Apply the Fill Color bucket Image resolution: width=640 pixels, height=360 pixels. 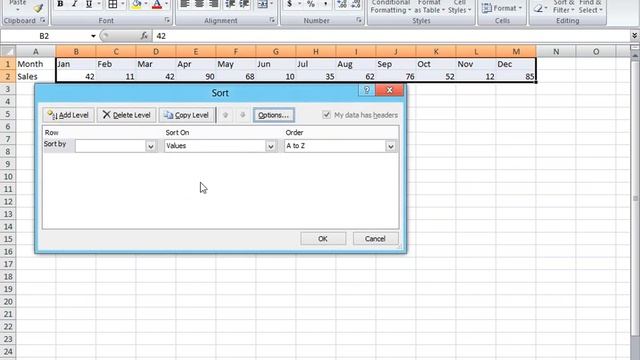(x=137, y=4)
